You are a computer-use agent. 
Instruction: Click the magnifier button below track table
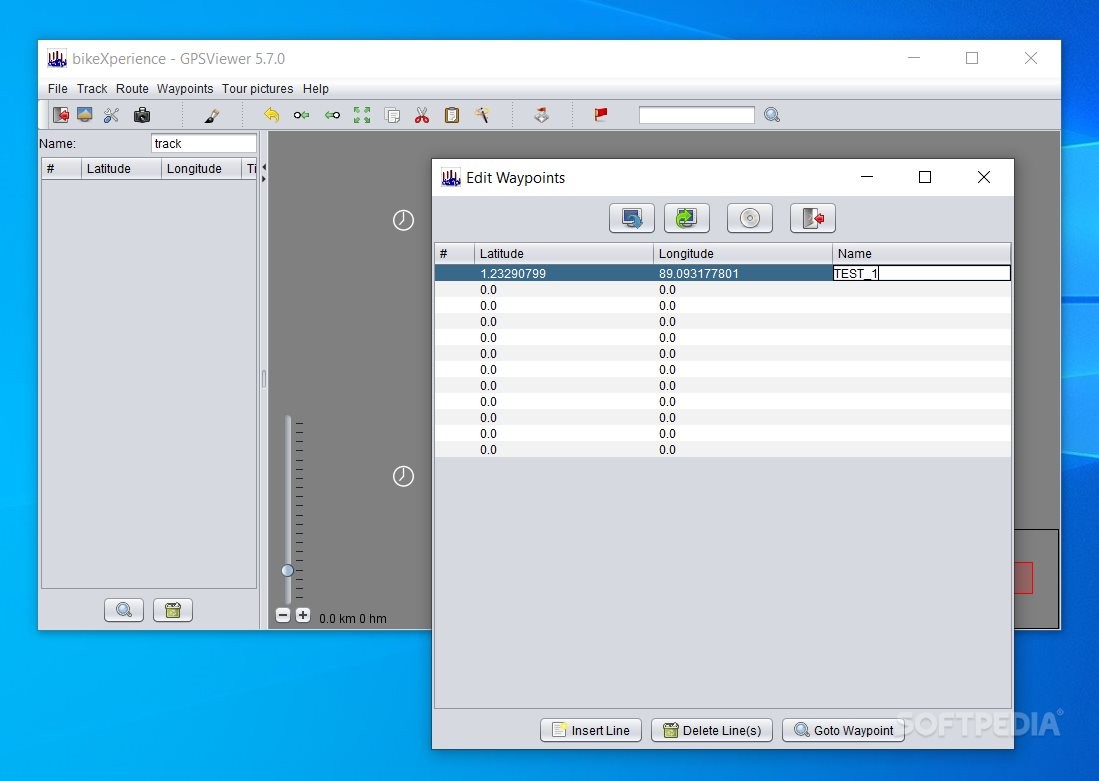(x=124, y=610)
